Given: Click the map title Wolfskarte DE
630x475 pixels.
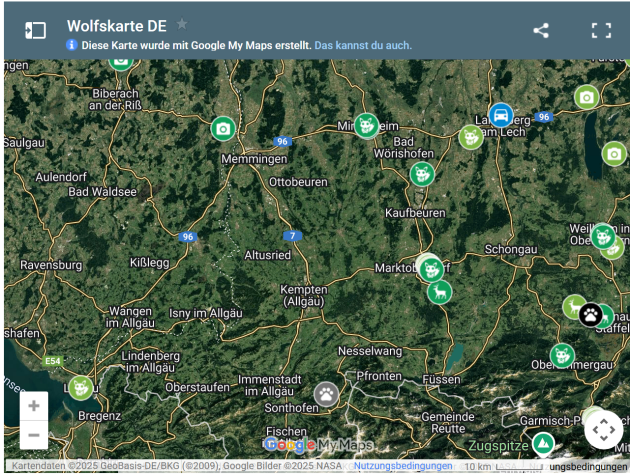Looking at the screenshot, I should pyautogui.click(x=116, y=26).
